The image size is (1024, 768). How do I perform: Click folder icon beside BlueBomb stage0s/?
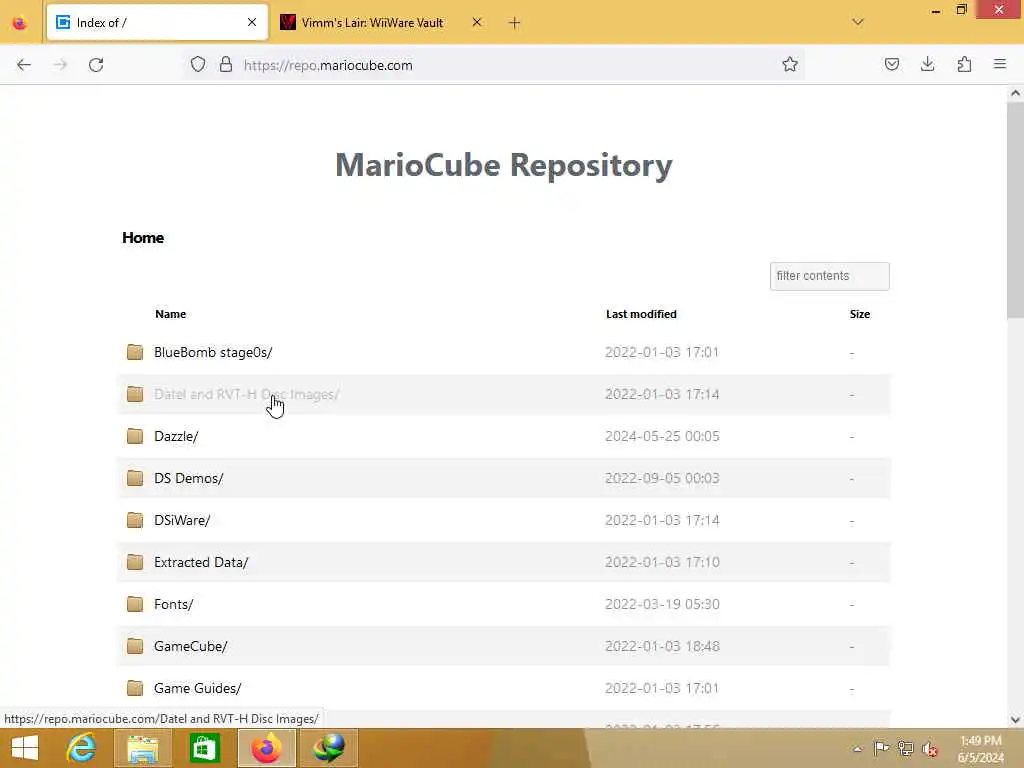(135, 353)
